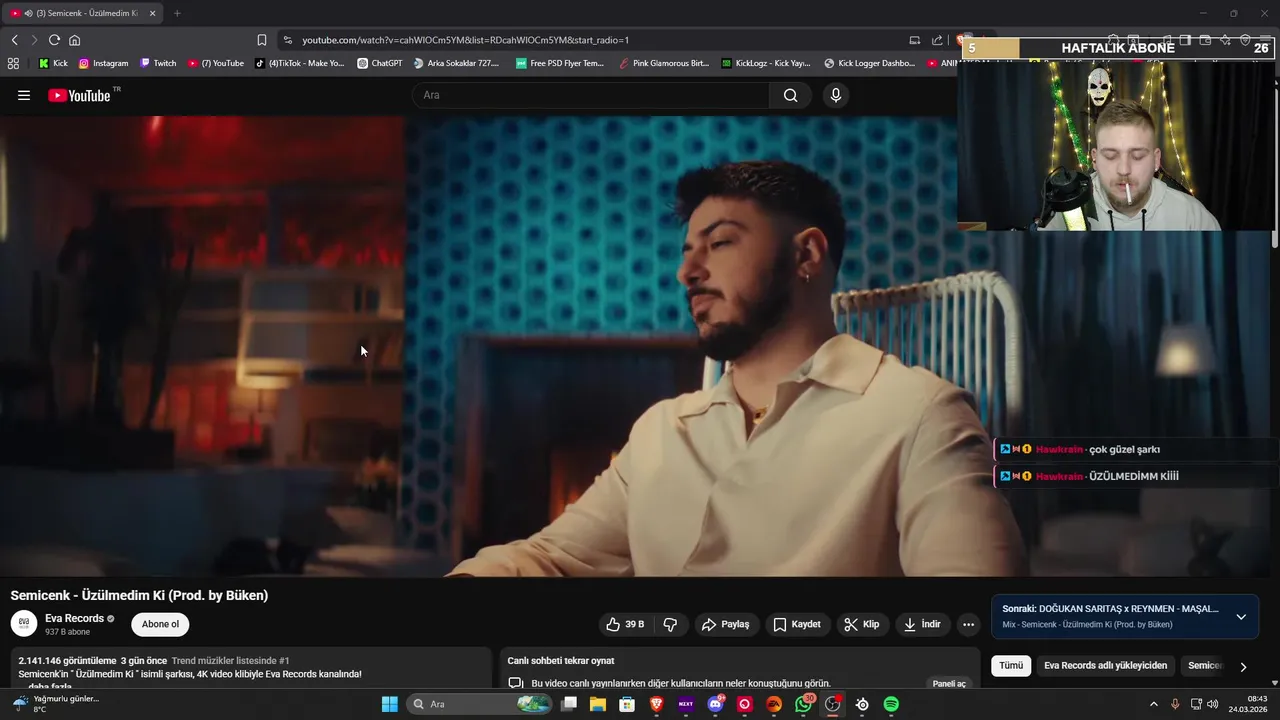Screen dimensions: 1280x720
Task: Open the weather widget on the taskbar
Action: [x=55, y=704]
